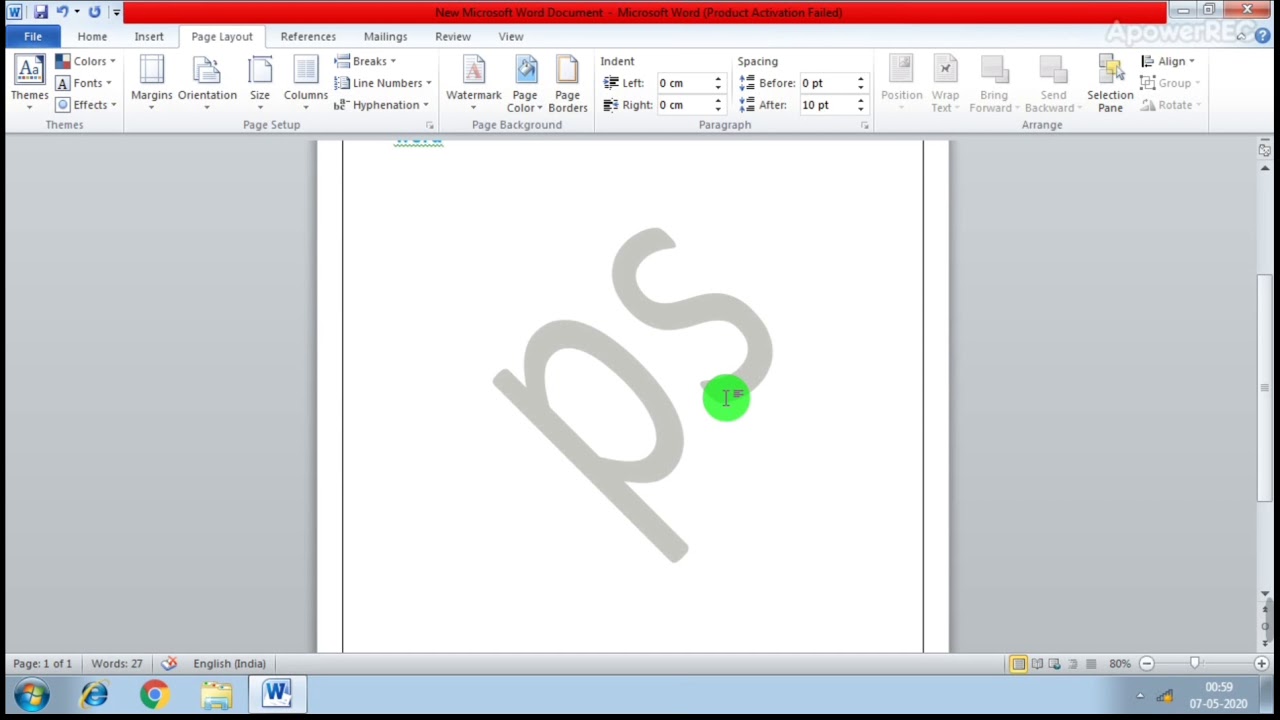Open the page Size menu
1280x720 pixels.
tap(260, 83)
